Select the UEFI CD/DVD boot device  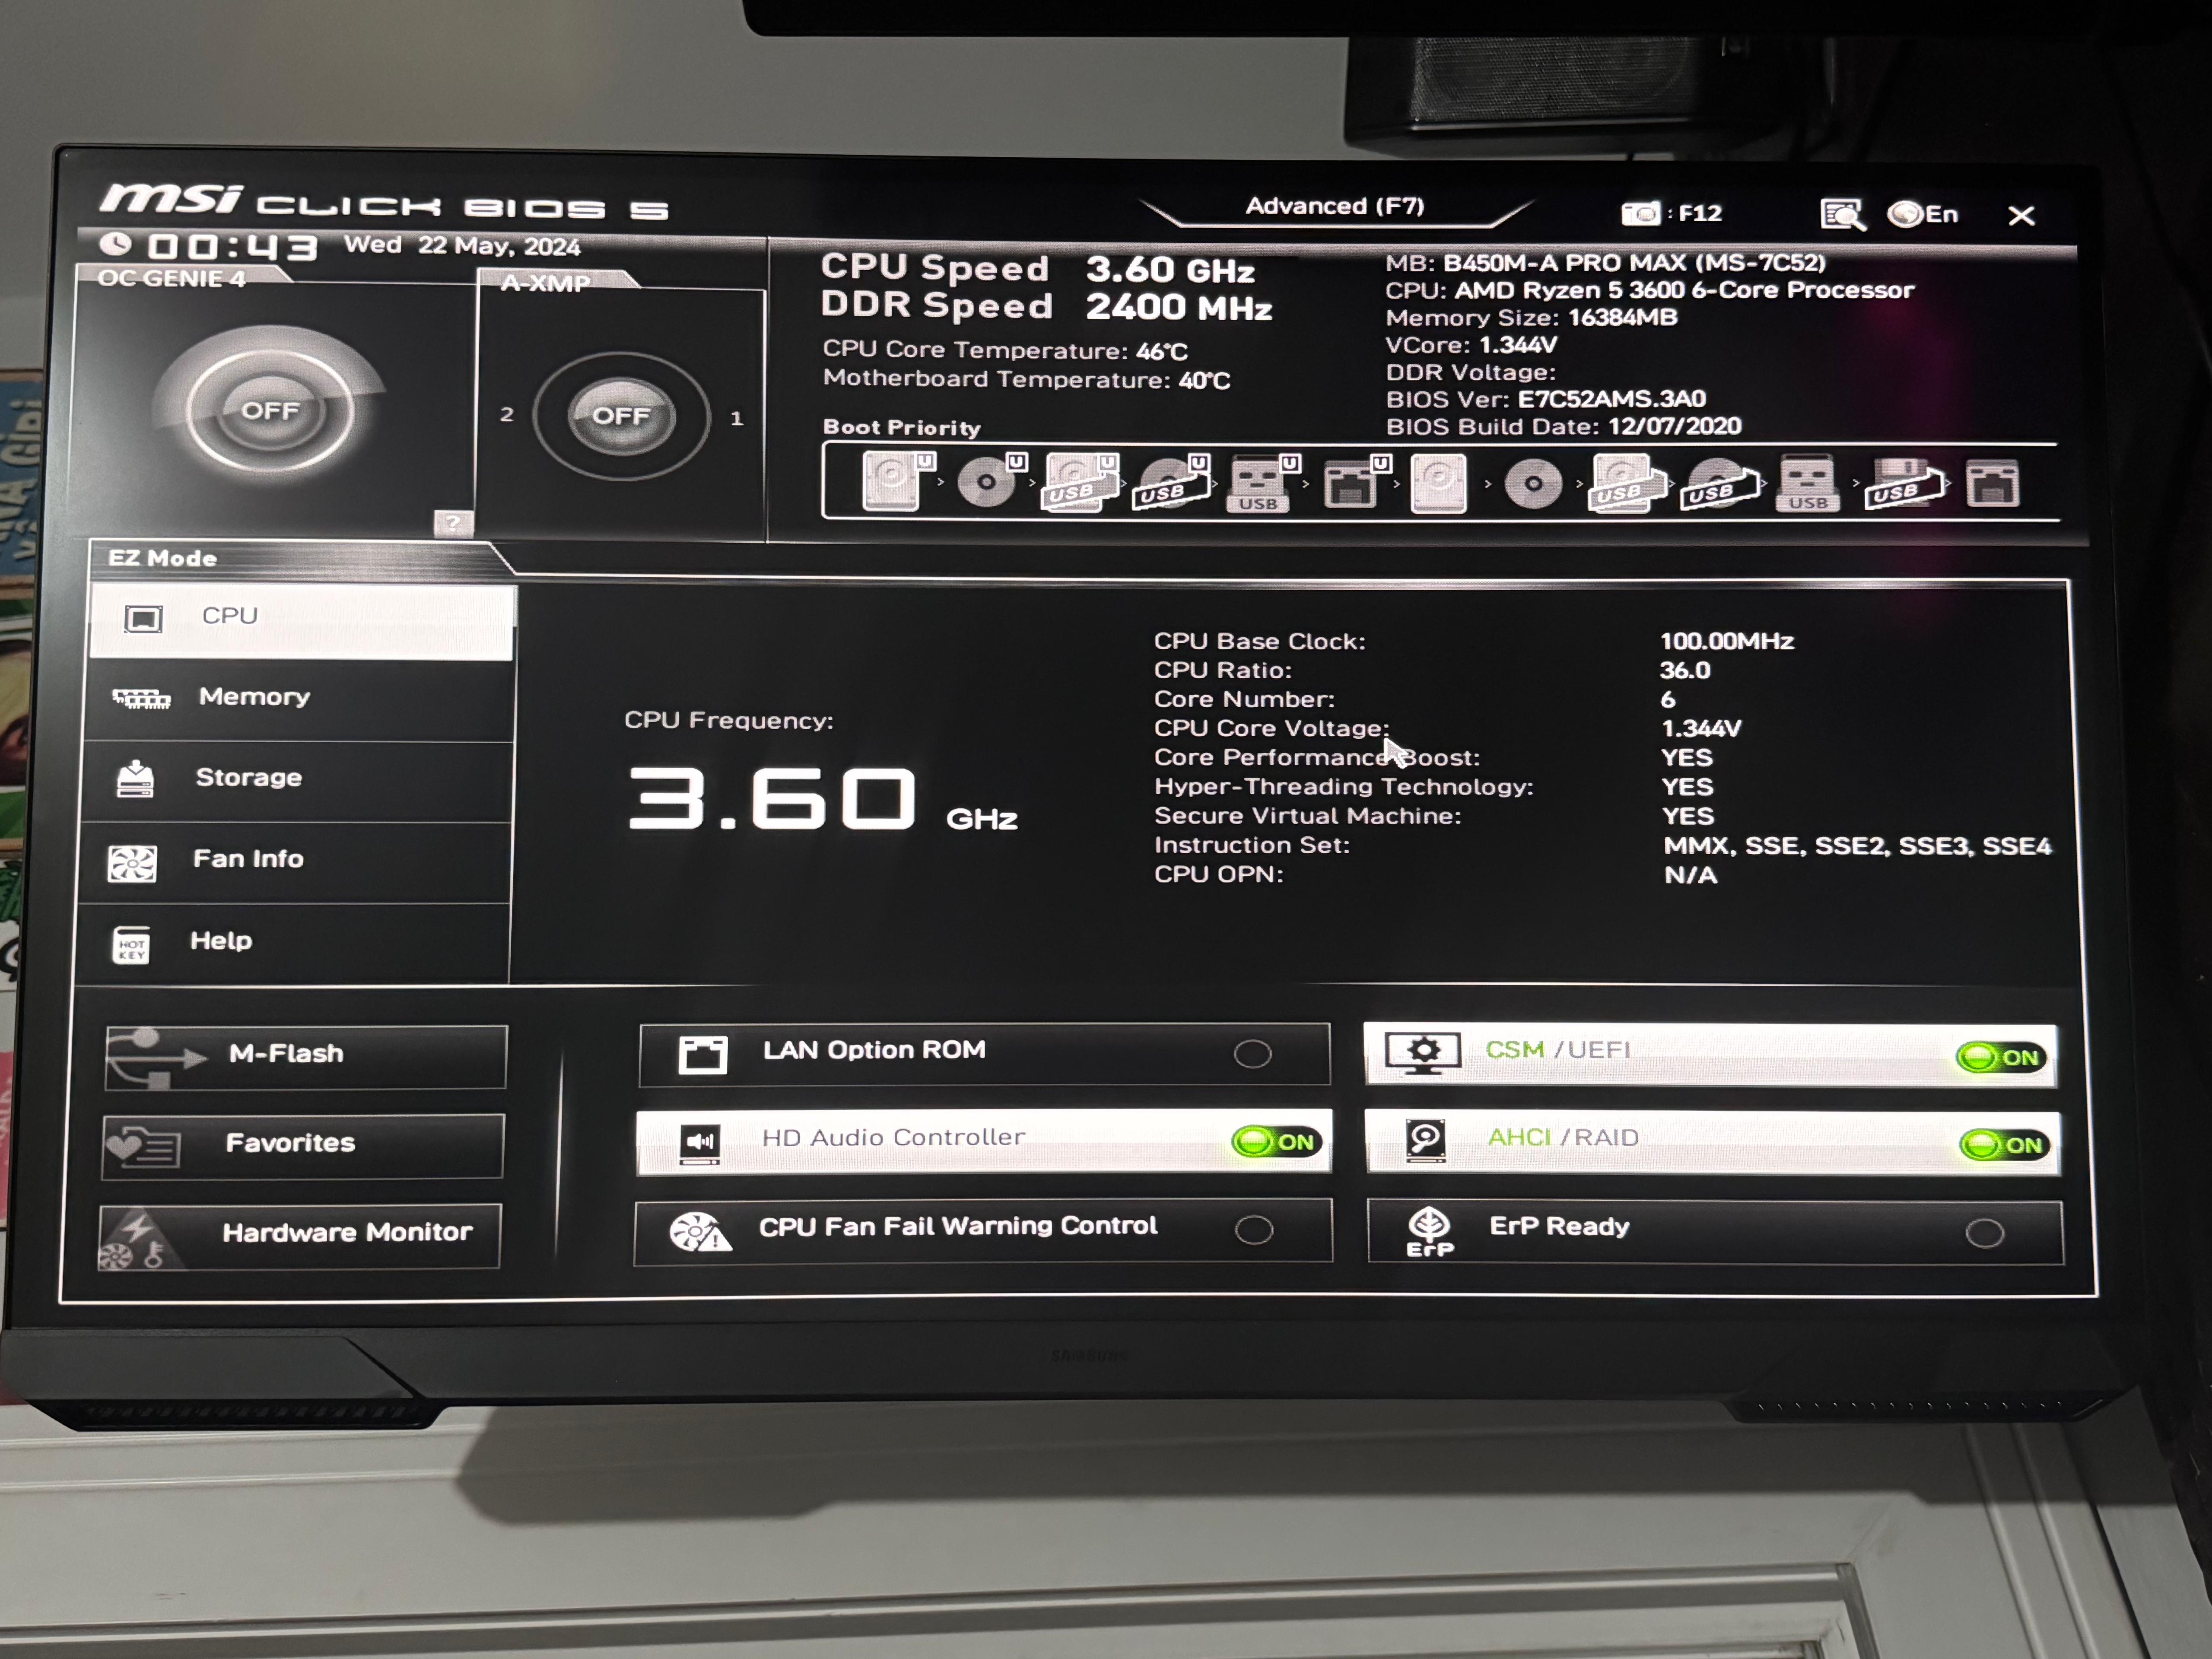990,482
